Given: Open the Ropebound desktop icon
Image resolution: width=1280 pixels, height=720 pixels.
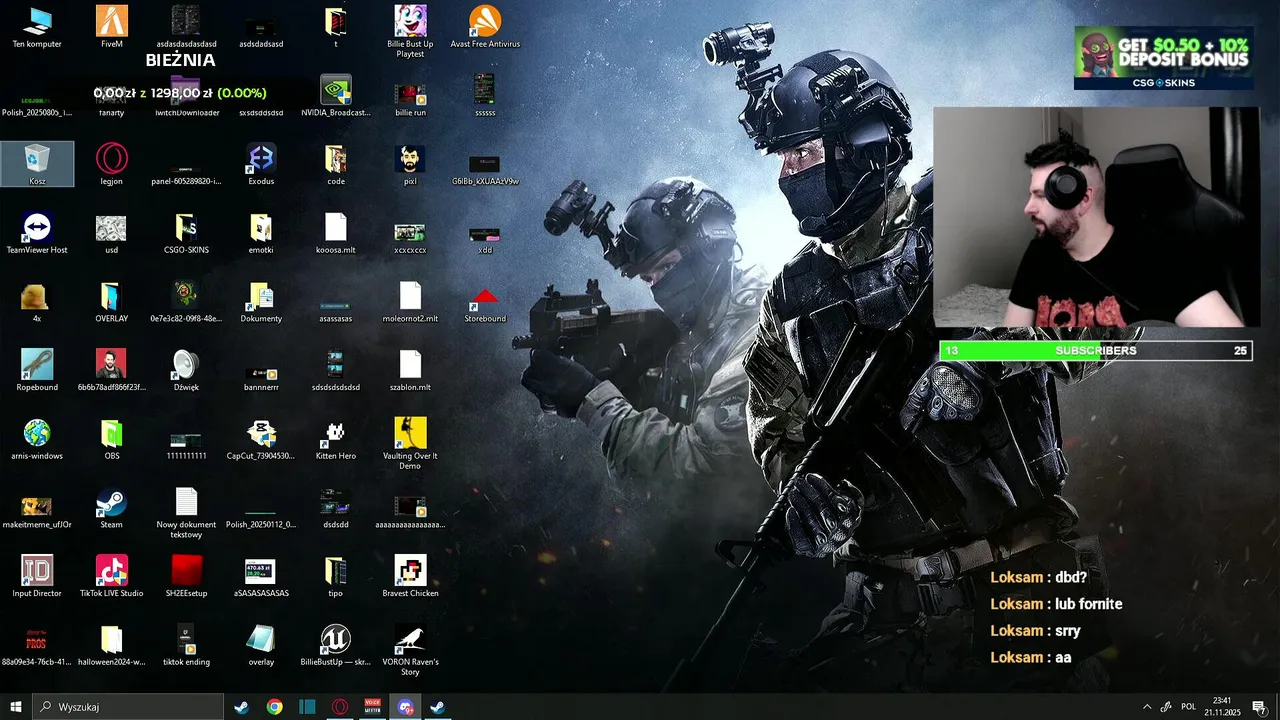Looking at the screenshot, I should point(37,370).
